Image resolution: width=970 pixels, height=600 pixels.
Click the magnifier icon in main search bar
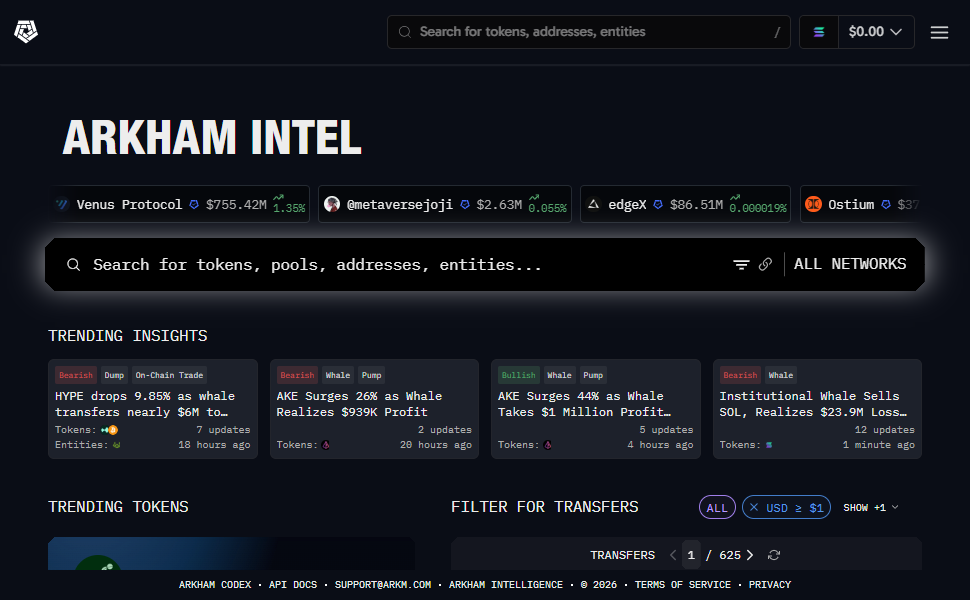click(x=74, y=265)
